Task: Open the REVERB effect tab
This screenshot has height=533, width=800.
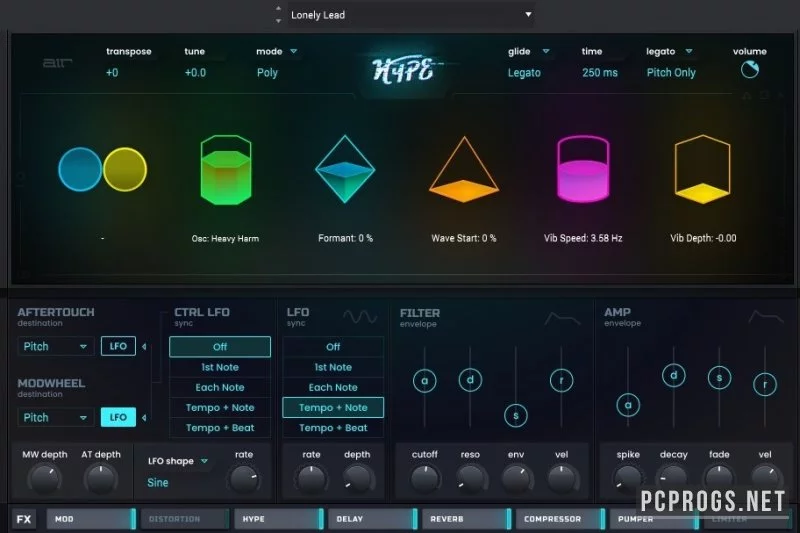Action: [x=467, y=519]
